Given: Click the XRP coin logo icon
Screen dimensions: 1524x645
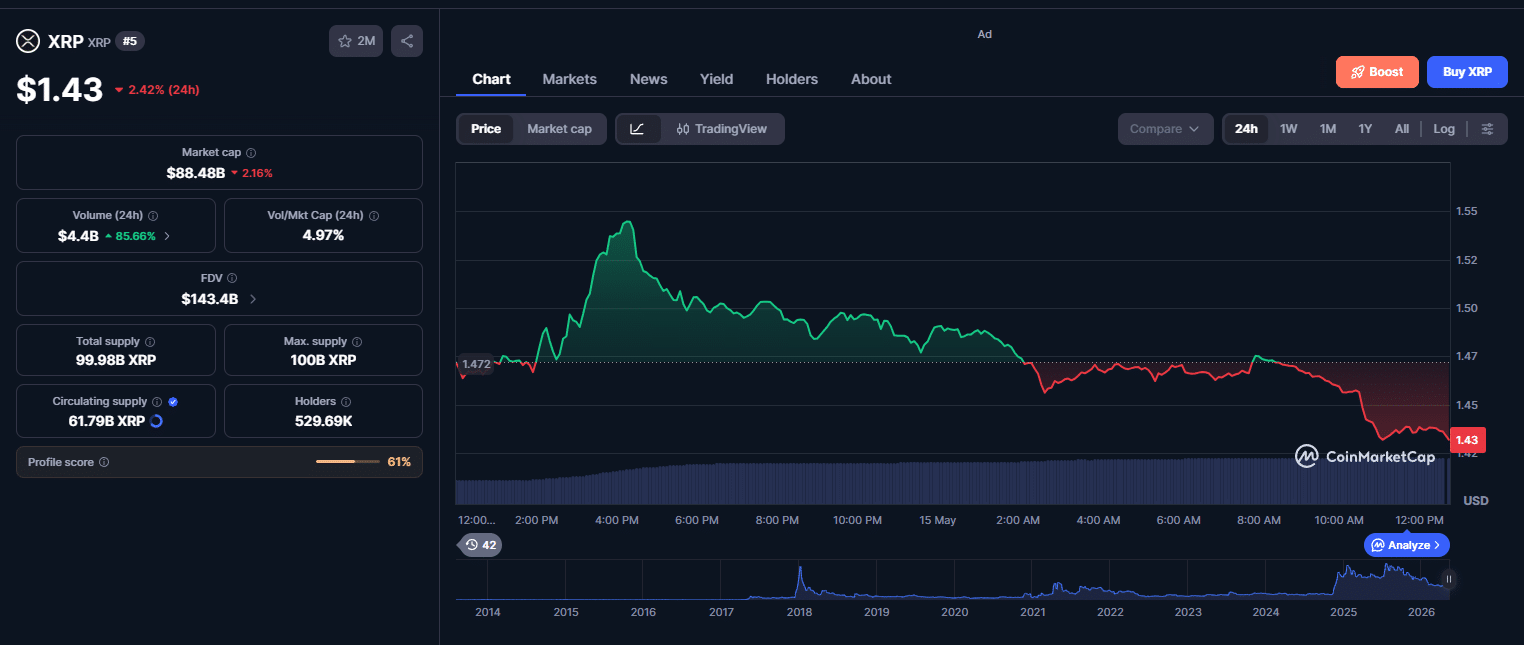Looking at the screenshot, I should coord(27,41).
